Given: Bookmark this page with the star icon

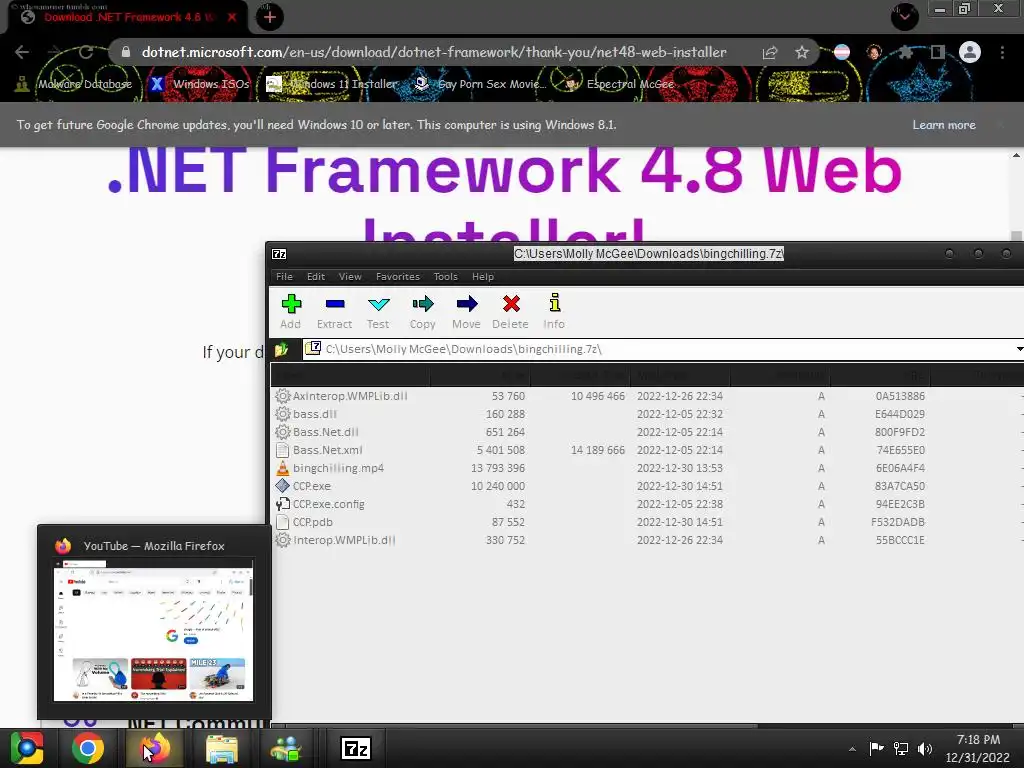Looking at the screenshot, I should pos(802,52).
